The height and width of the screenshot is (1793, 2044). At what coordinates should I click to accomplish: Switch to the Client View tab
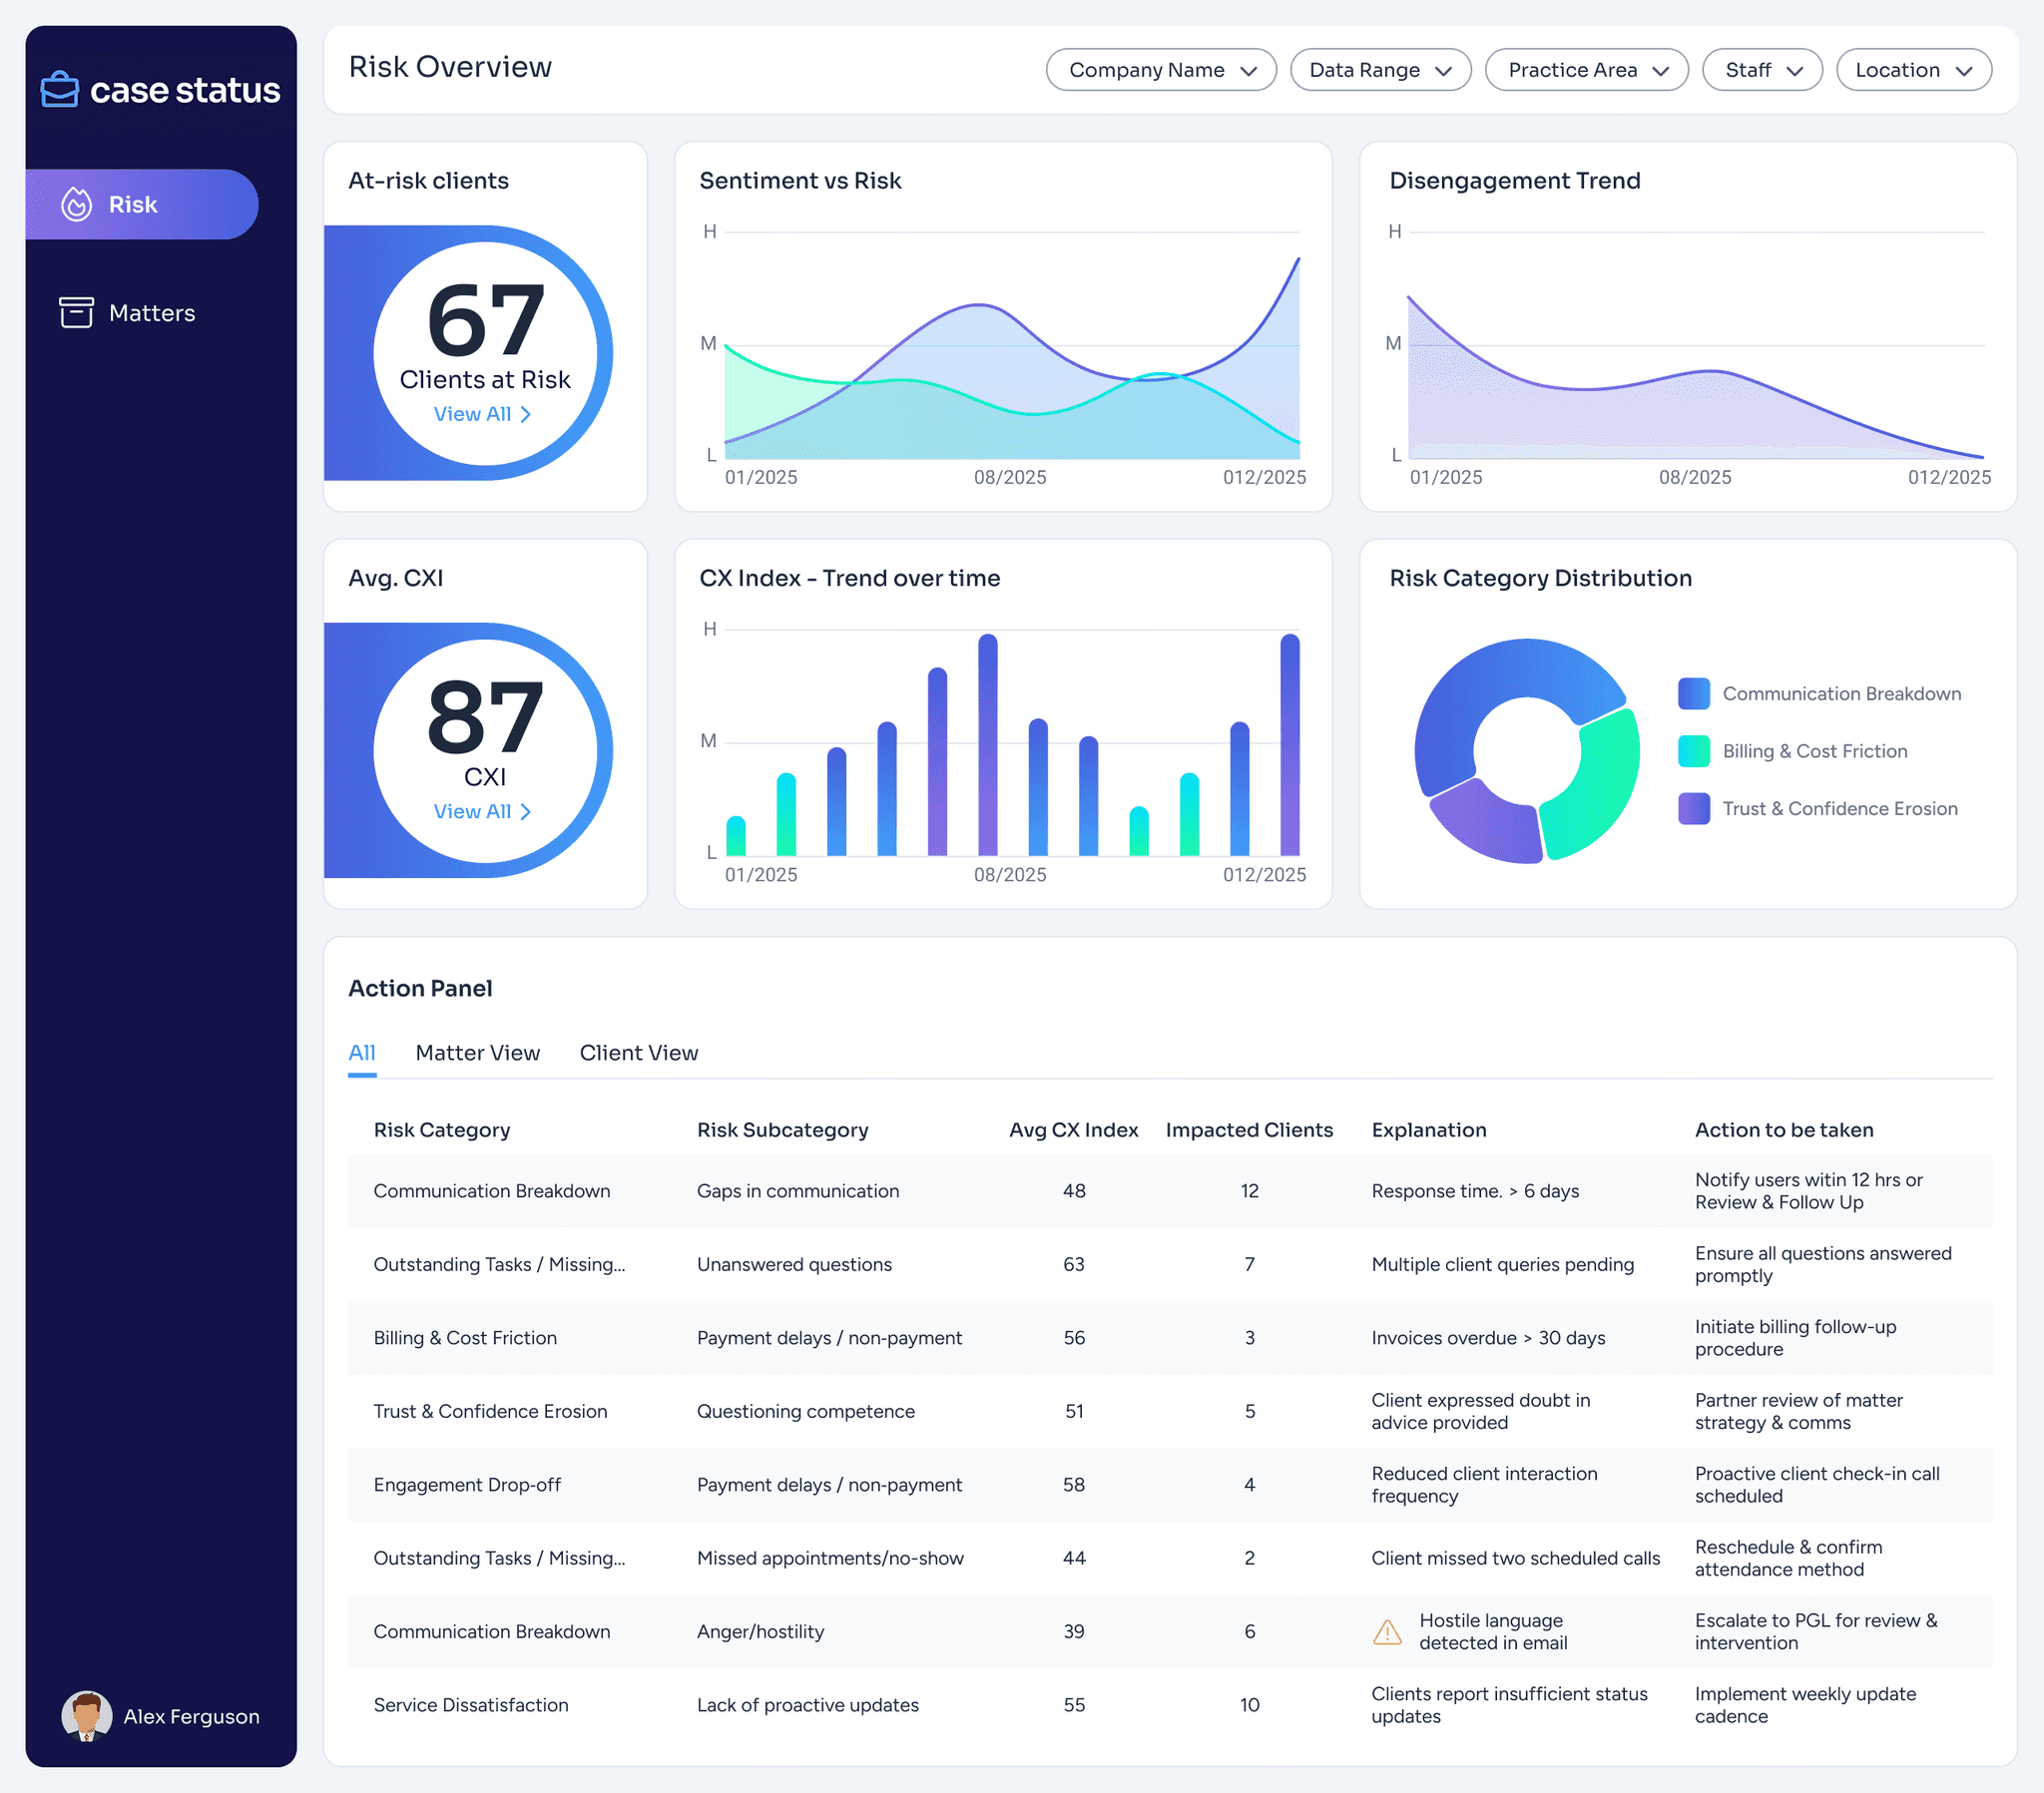638,1053
